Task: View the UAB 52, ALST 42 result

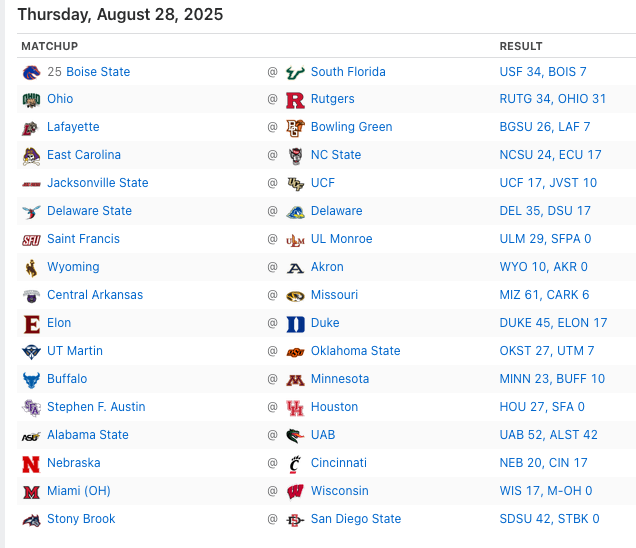Action: coord(549,435)
